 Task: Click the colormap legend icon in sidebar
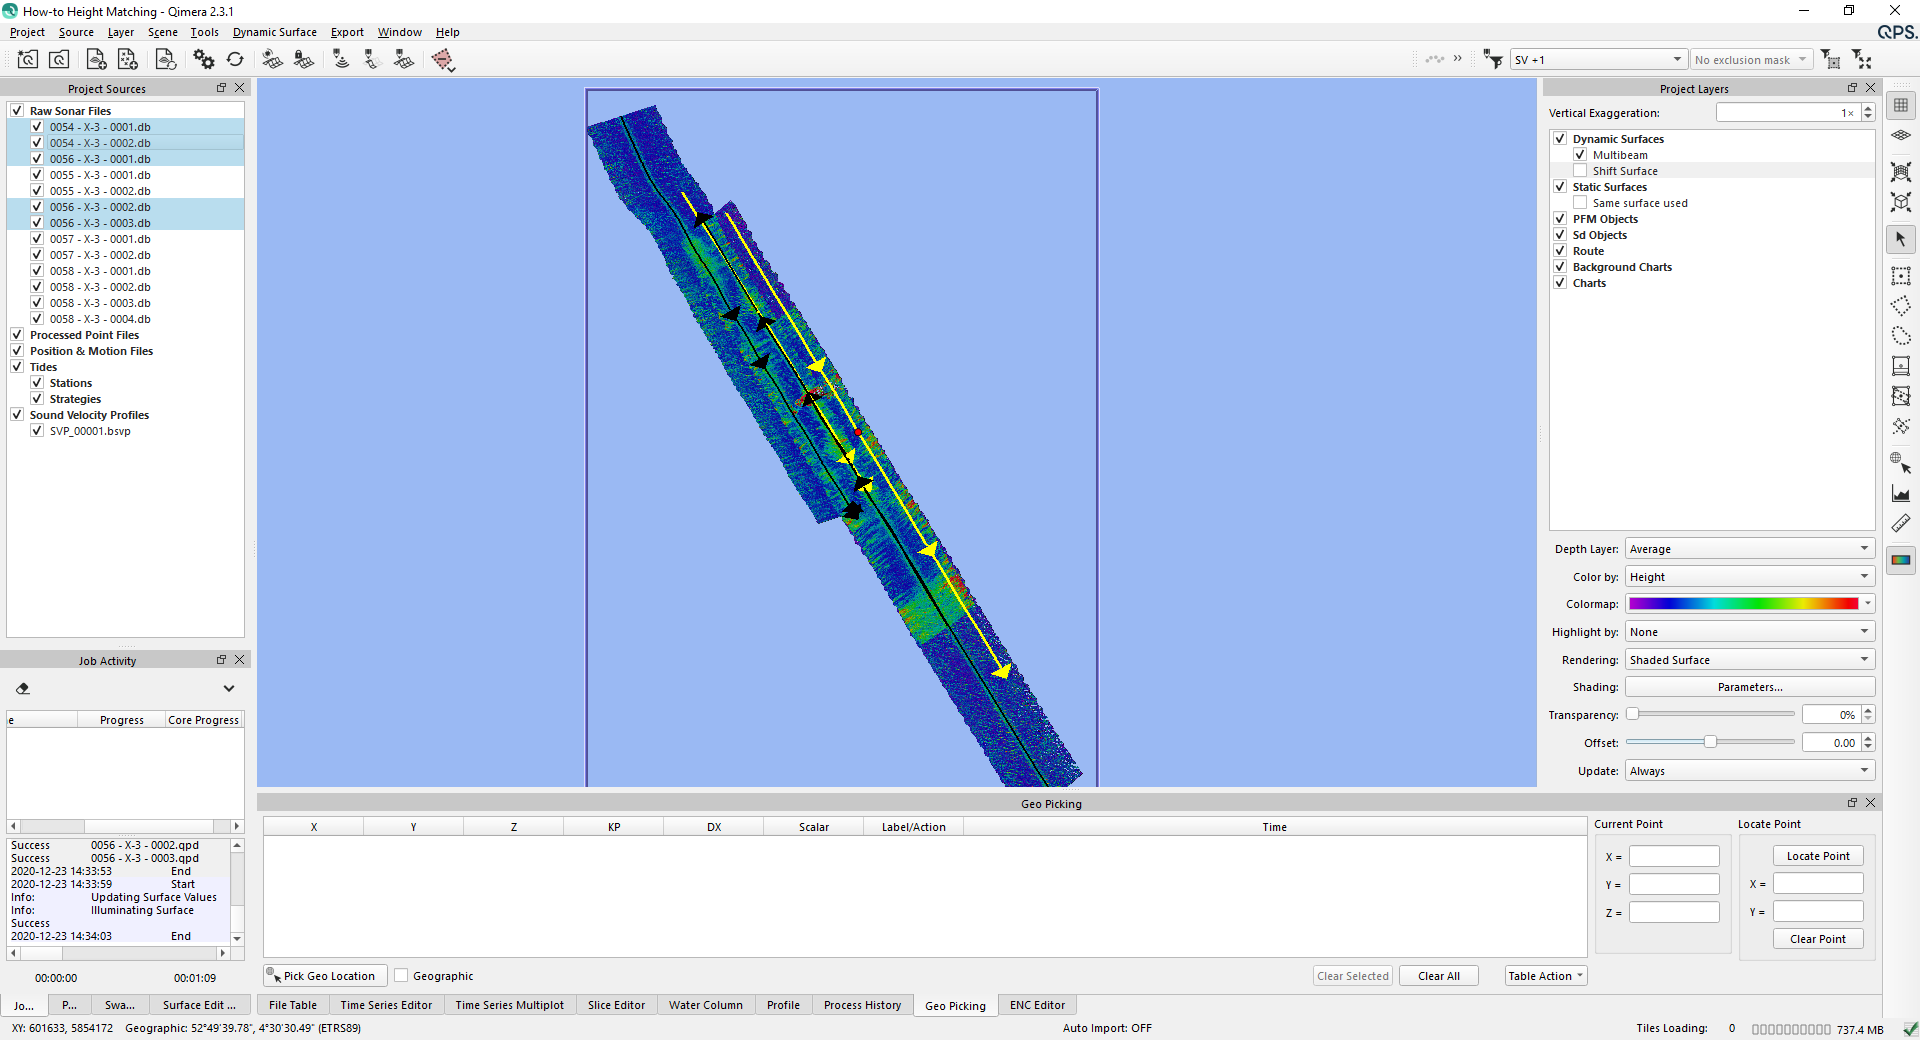pos(1901,560)
